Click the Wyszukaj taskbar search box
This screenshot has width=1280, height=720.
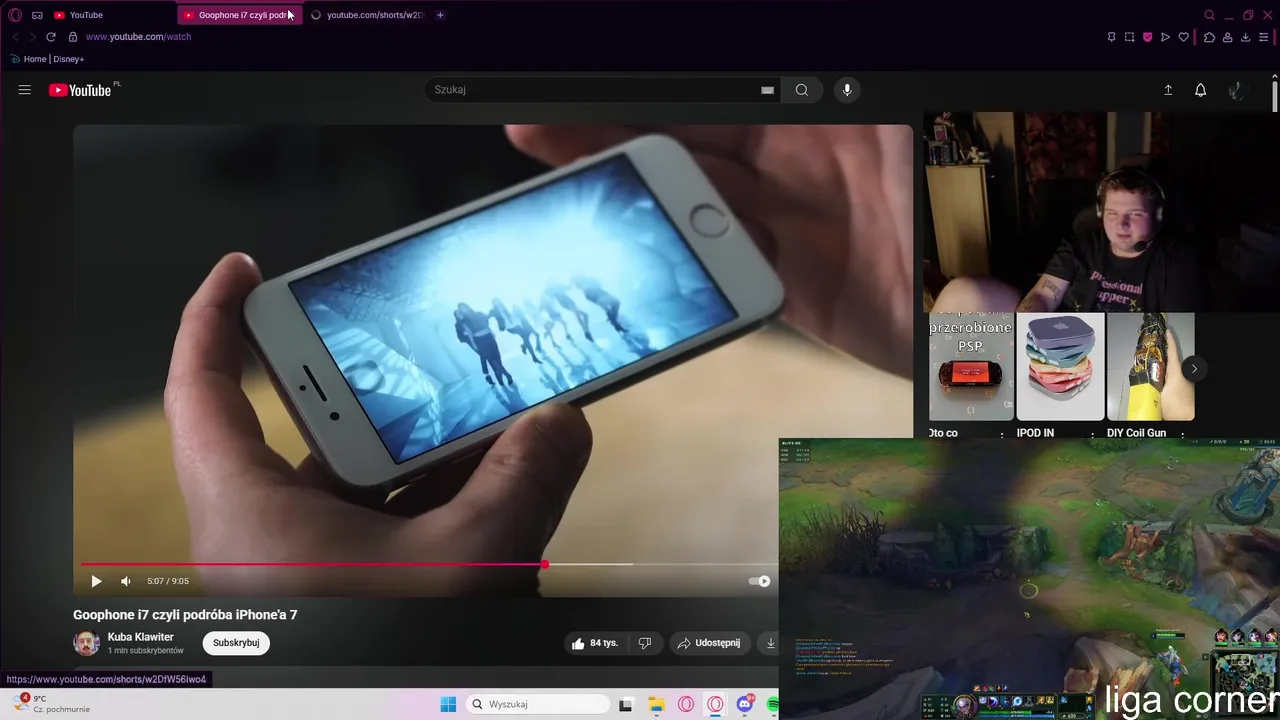[539, 704]
